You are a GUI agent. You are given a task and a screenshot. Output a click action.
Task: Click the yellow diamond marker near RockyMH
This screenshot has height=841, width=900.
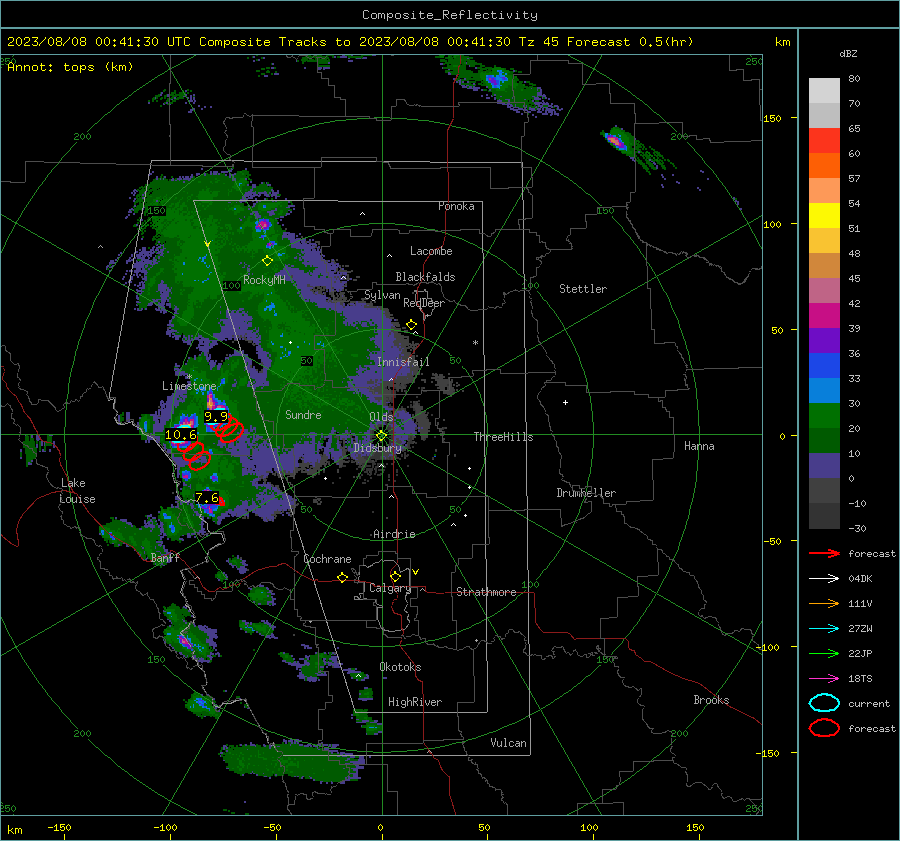(x=267, y=261)
